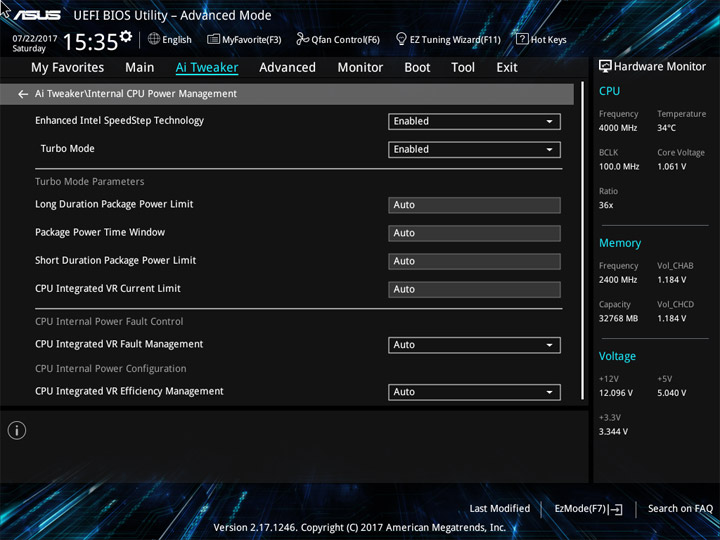Click the globe language icon
720x540 pixels.
154,39
